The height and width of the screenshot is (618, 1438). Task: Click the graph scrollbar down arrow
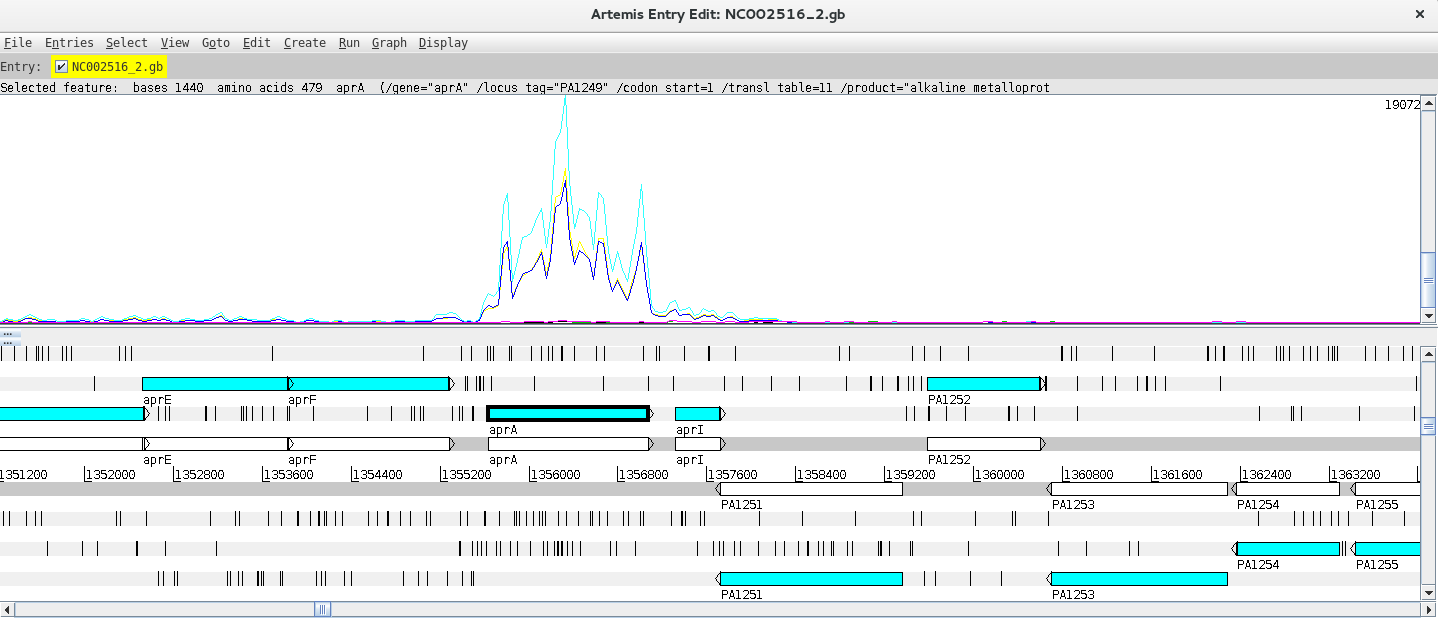coord(1430,316)
